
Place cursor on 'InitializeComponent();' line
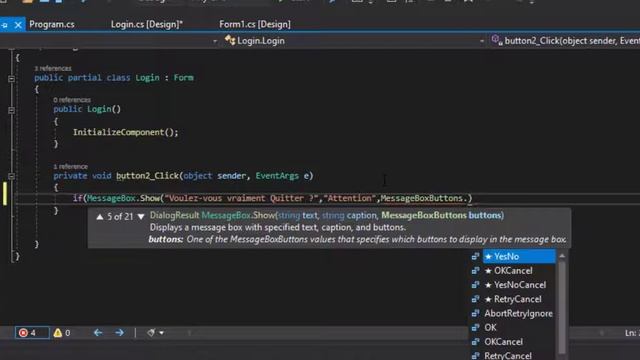[126, 132]
